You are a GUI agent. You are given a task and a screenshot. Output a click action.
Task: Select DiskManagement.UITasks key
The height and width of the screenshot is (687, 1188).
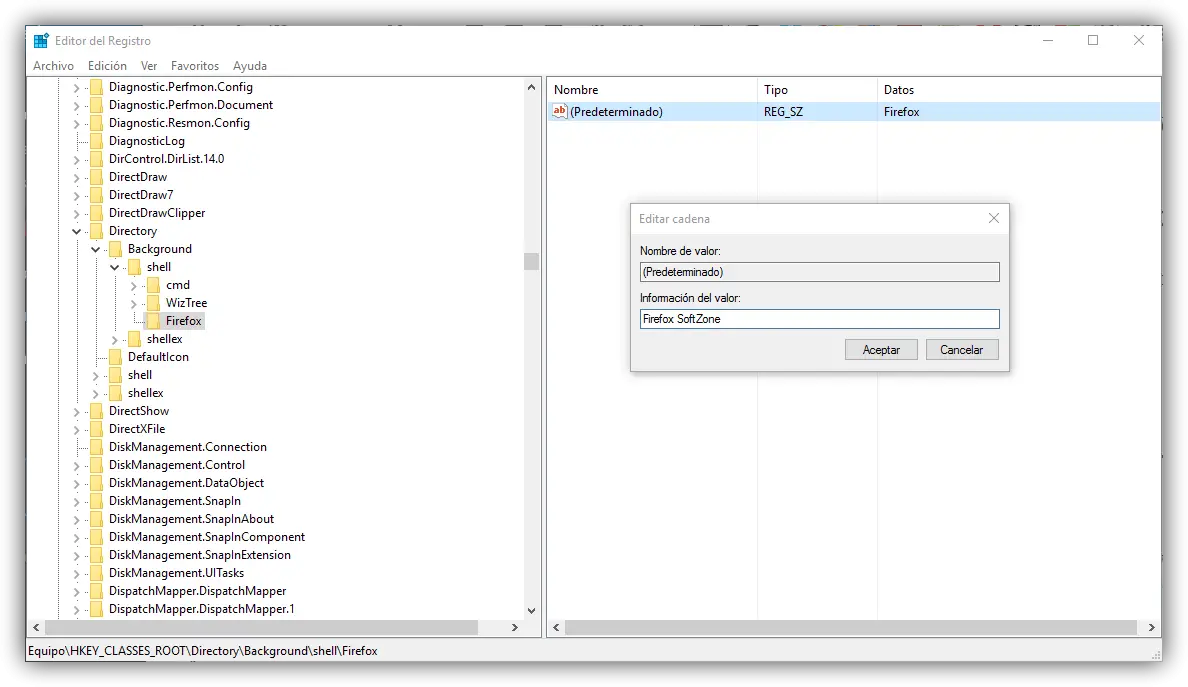(x=177, y=573)
